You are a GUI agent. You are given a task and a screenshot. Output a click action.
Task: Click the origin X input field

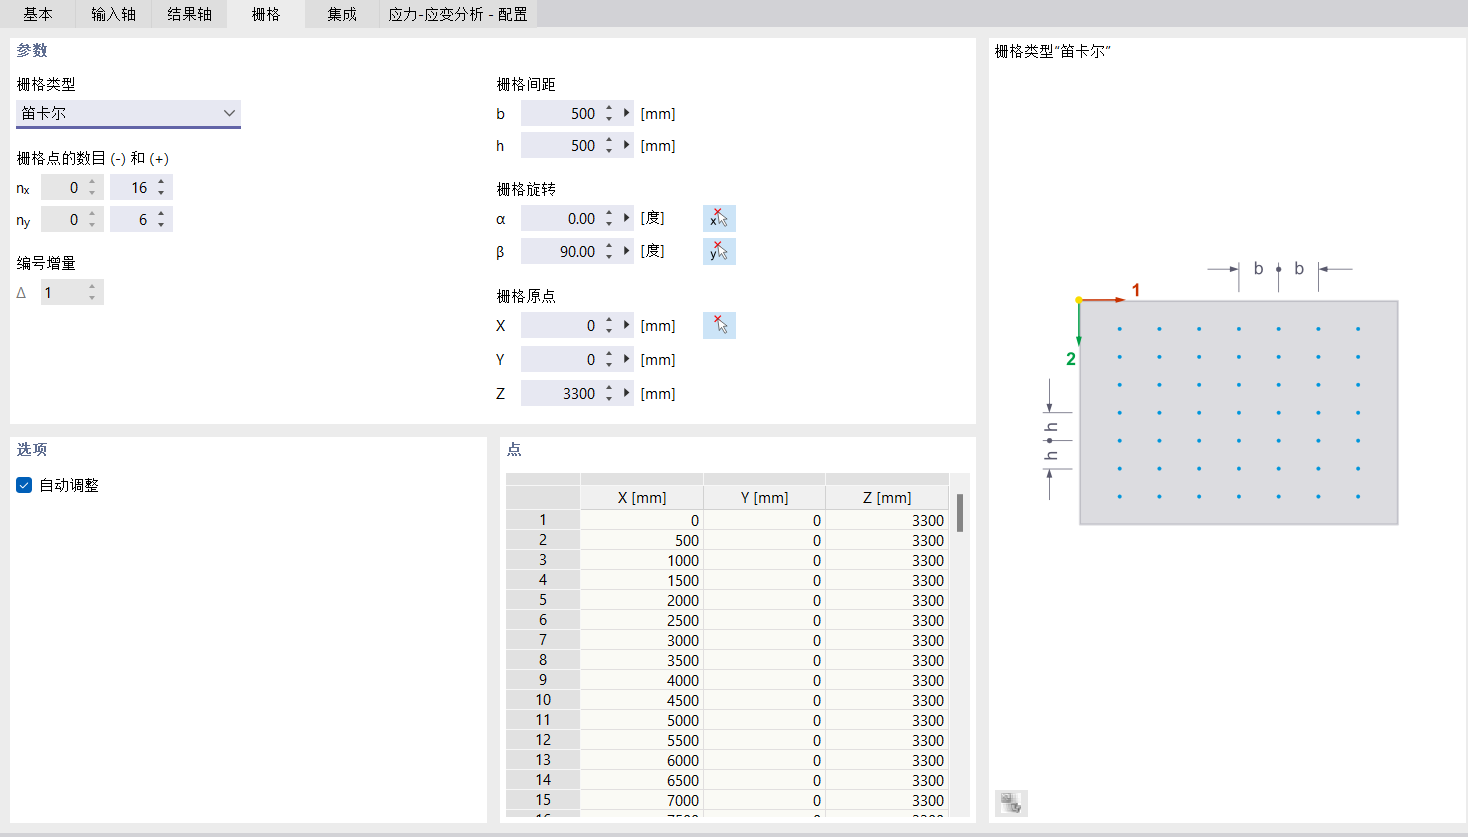[x=560, y=325]
